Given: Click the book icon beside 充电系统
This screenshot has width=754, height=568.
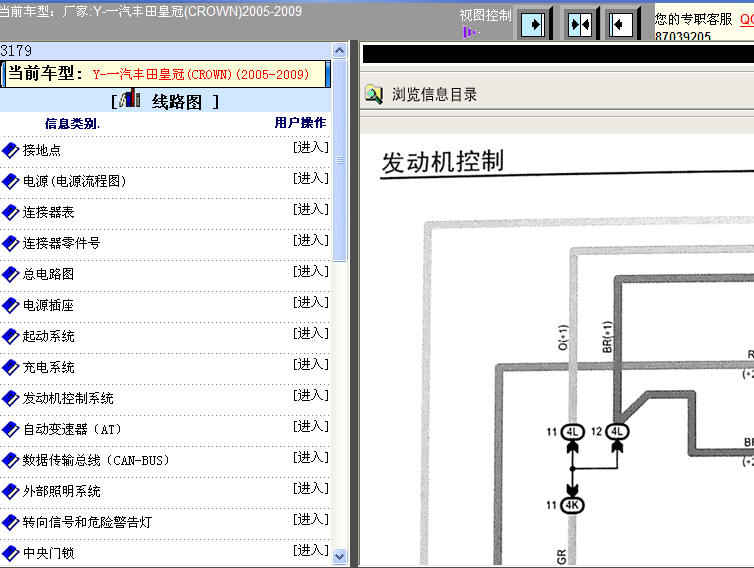Looking at the screenshot, I should 10,367.
